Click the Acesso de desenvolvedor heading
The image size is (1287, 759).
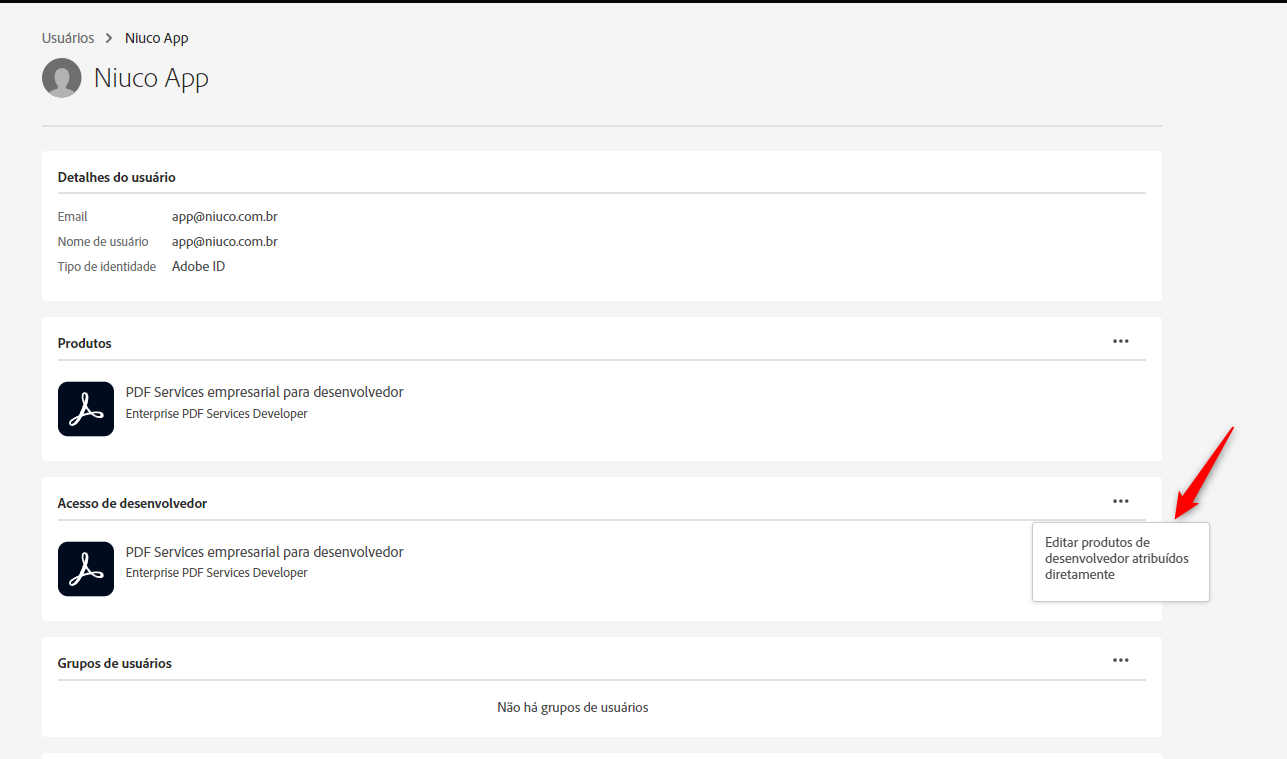coord(133,503)
